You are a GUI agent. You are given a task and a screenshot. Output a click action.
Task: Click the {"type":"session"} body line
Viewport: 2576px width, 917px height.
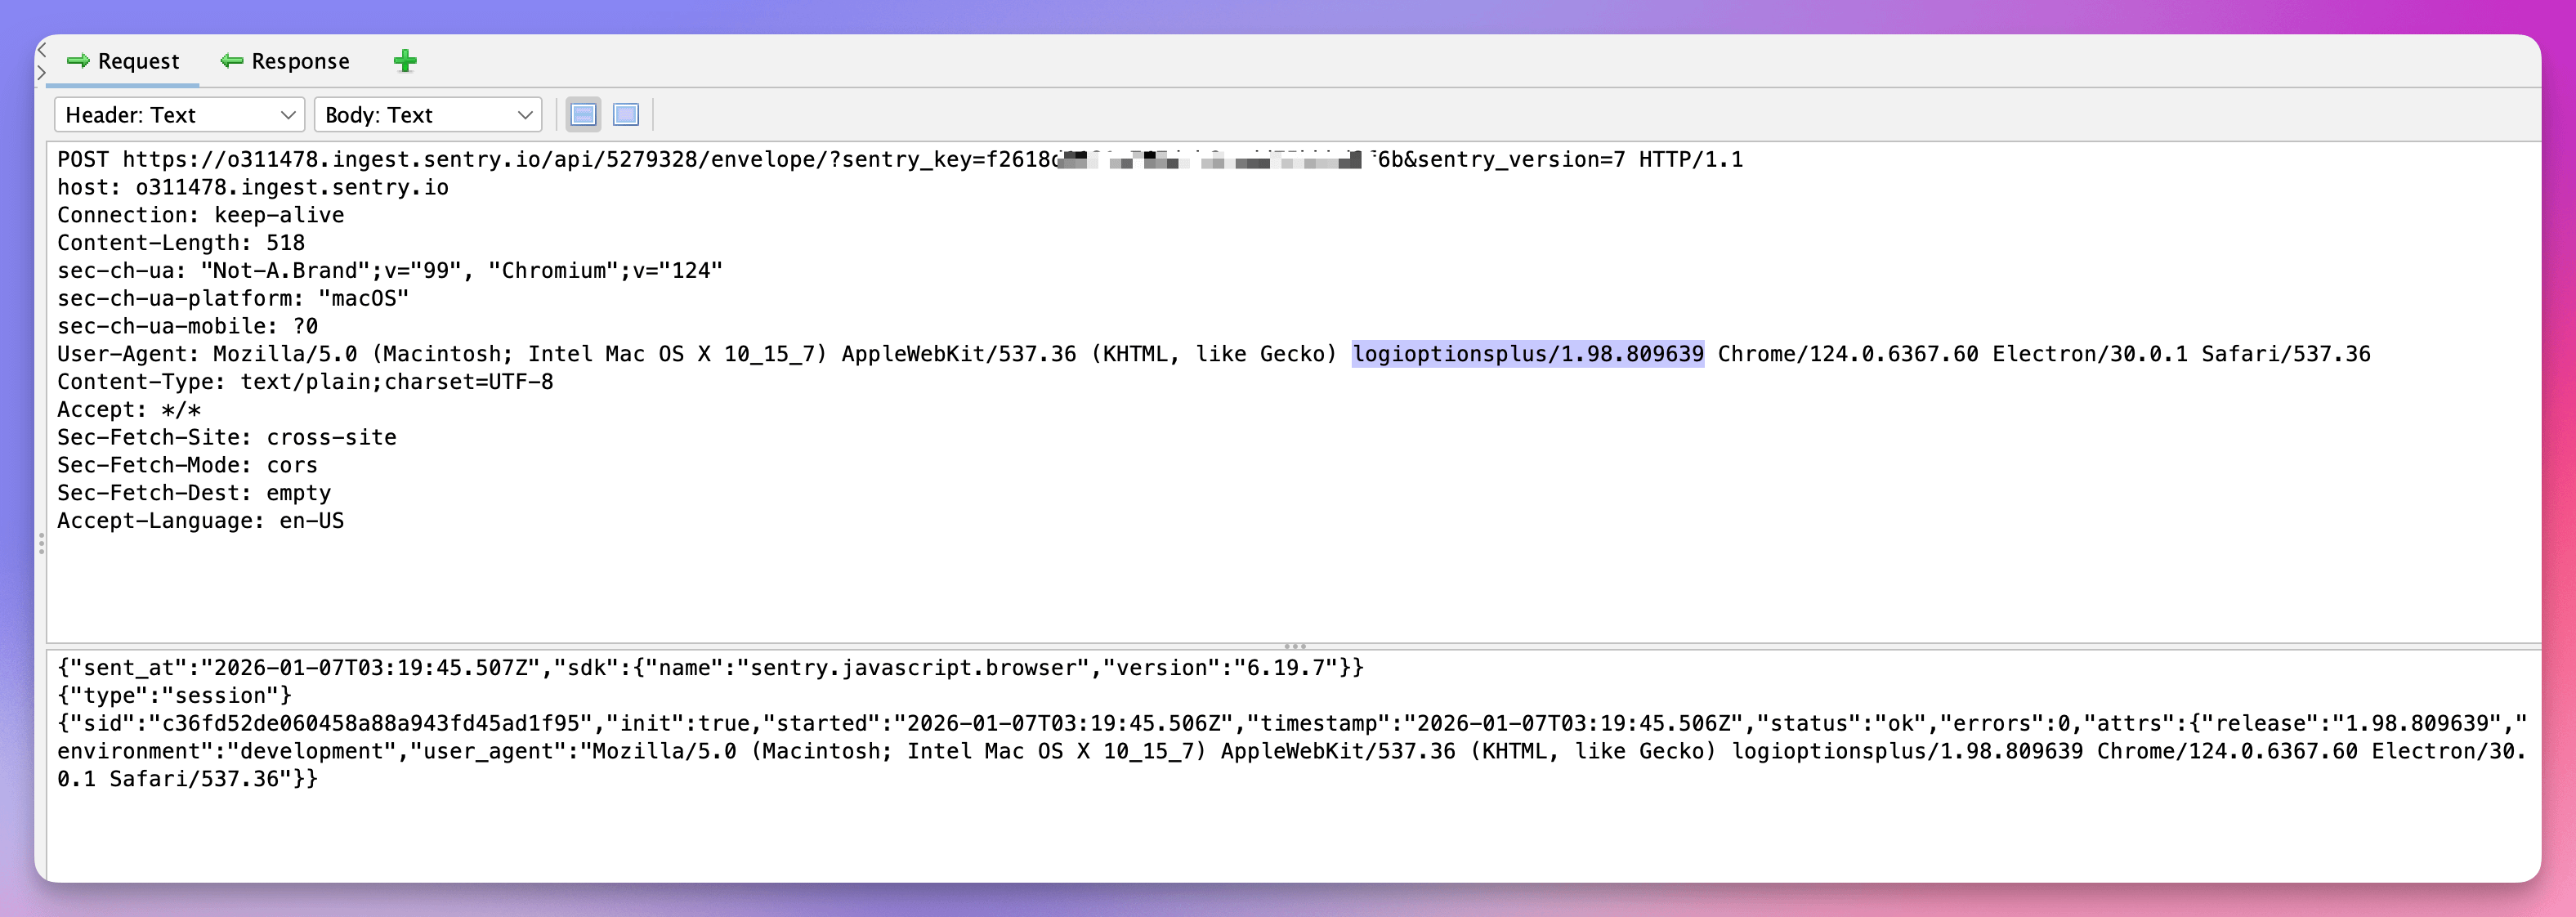174,696
